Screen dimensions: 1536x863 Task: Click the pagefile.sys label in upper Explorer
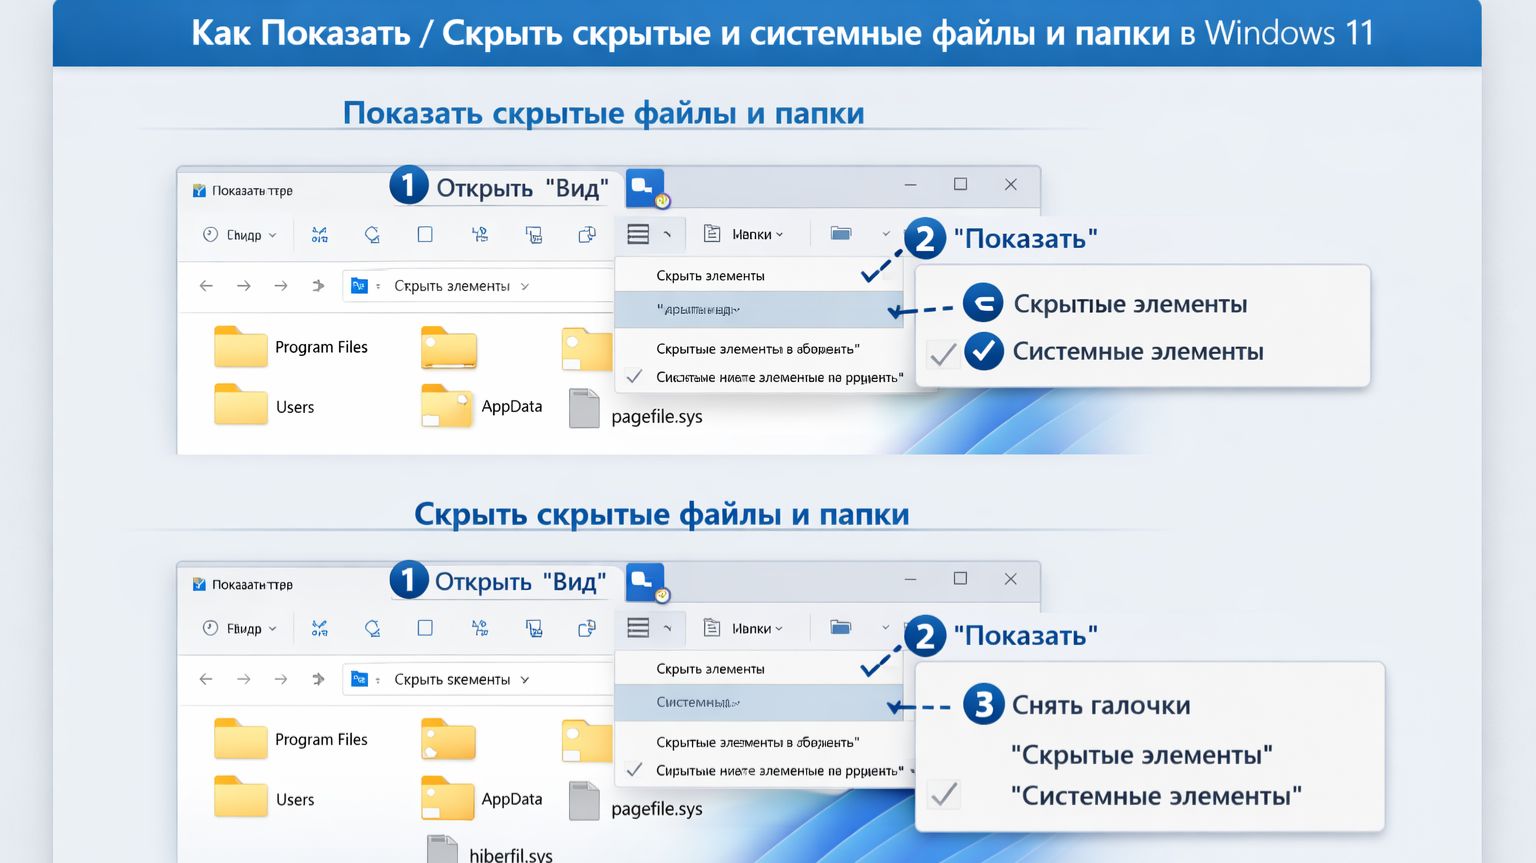pyautogui.click(x=657, y=416)
